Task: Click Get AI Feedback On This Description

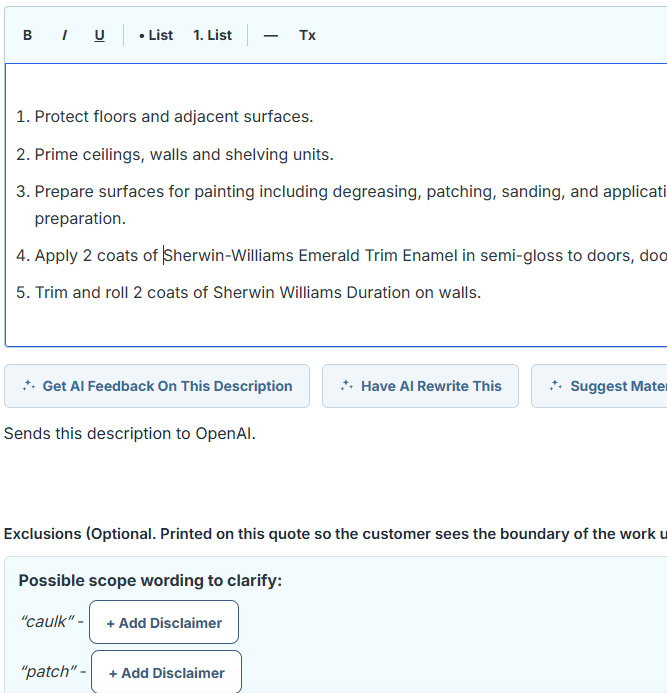Action: pos(157,386)
